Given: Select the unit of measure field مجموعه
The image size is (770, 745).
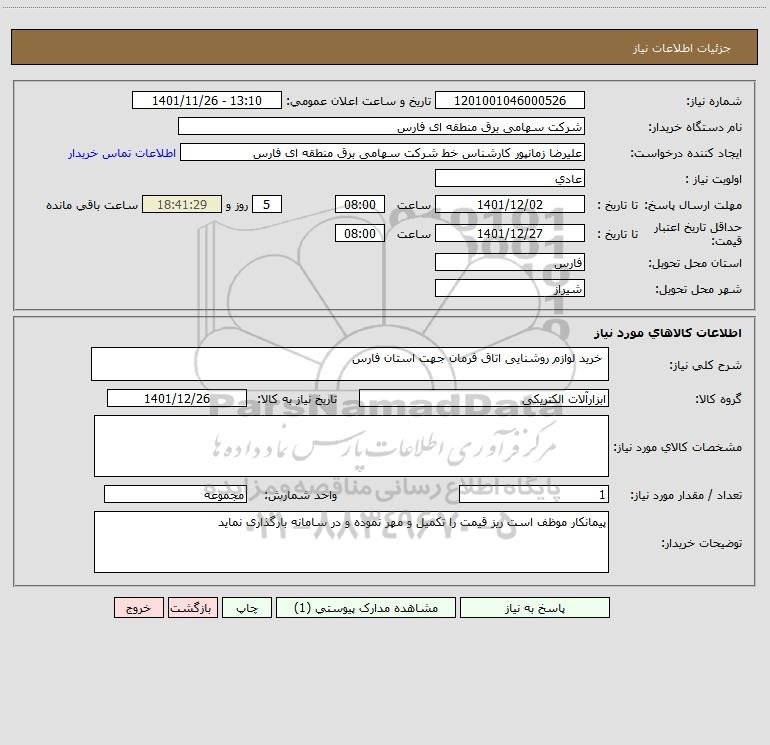Looking at the screenshot, I should click(175, 495).
